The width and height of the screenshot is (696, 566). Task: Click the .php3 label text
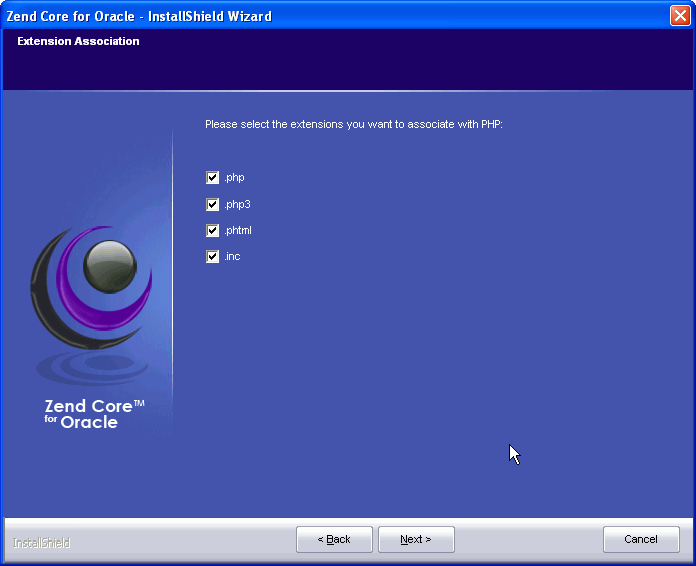(237, 204)
